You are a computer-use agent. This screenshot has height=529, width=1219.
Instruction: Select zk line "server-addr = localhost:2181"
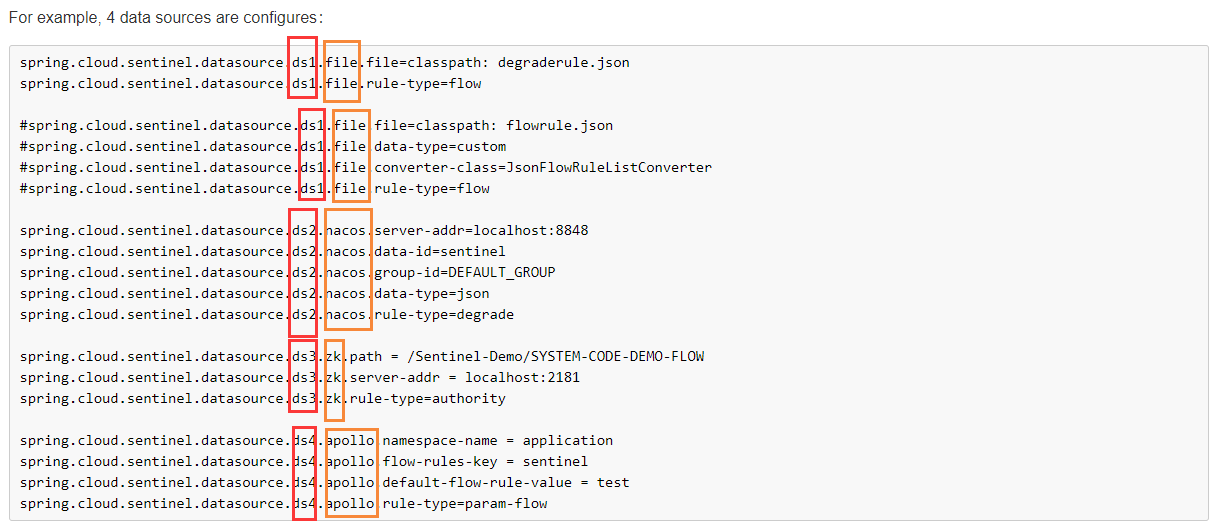[299, 378]
